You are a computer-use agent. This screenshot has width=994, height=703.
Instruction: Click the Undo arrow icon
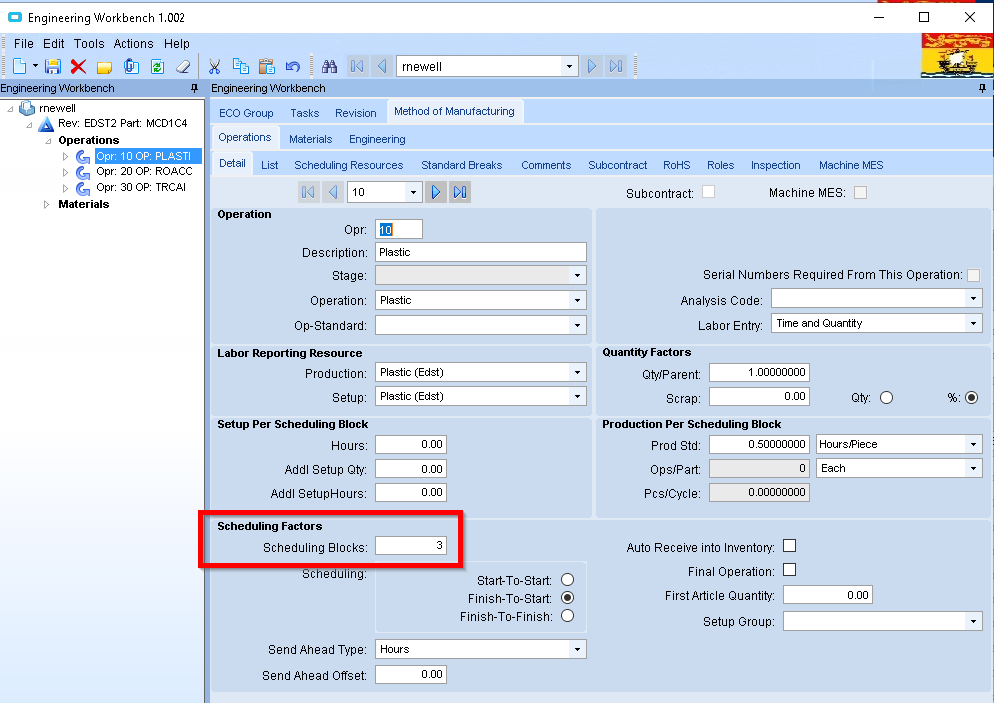point(292,66)
